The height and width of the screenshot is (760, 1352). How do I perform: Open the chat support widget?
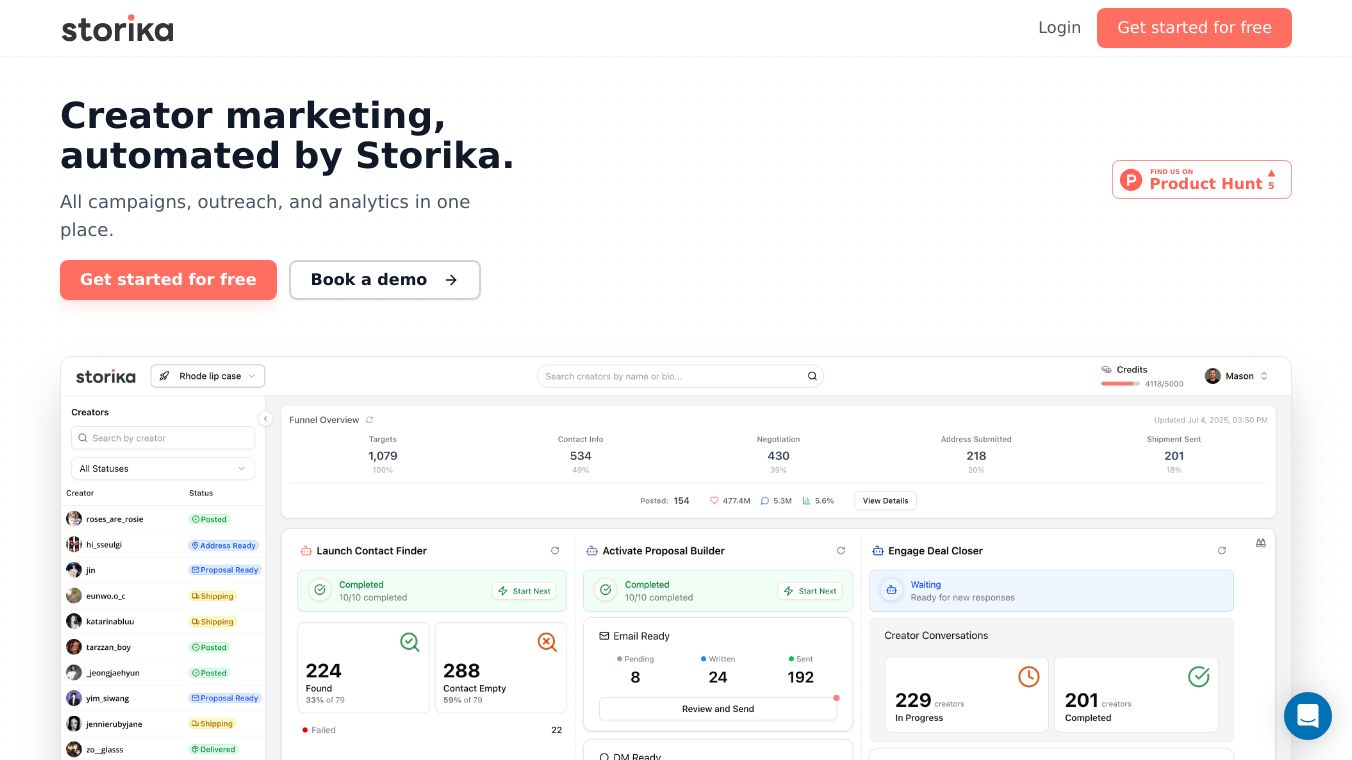click(1307, 716)
